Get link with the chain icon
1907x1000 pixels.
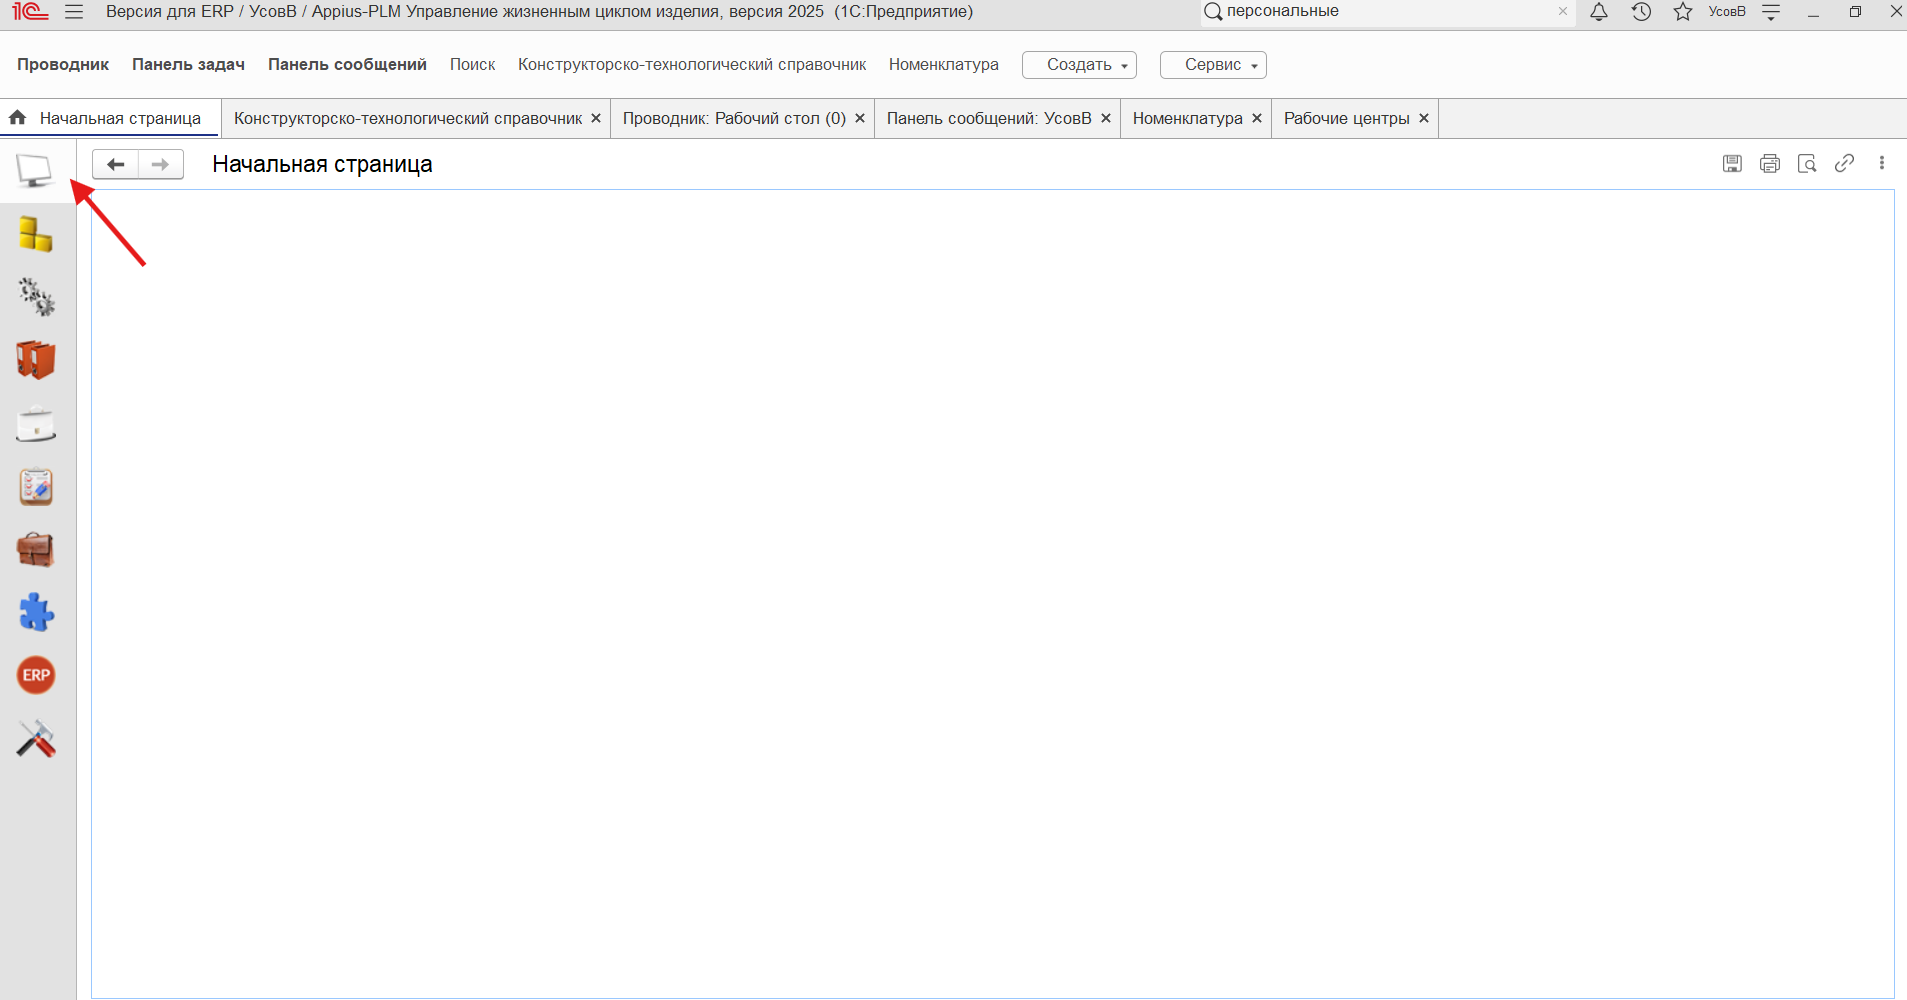tap(1845, 163)
